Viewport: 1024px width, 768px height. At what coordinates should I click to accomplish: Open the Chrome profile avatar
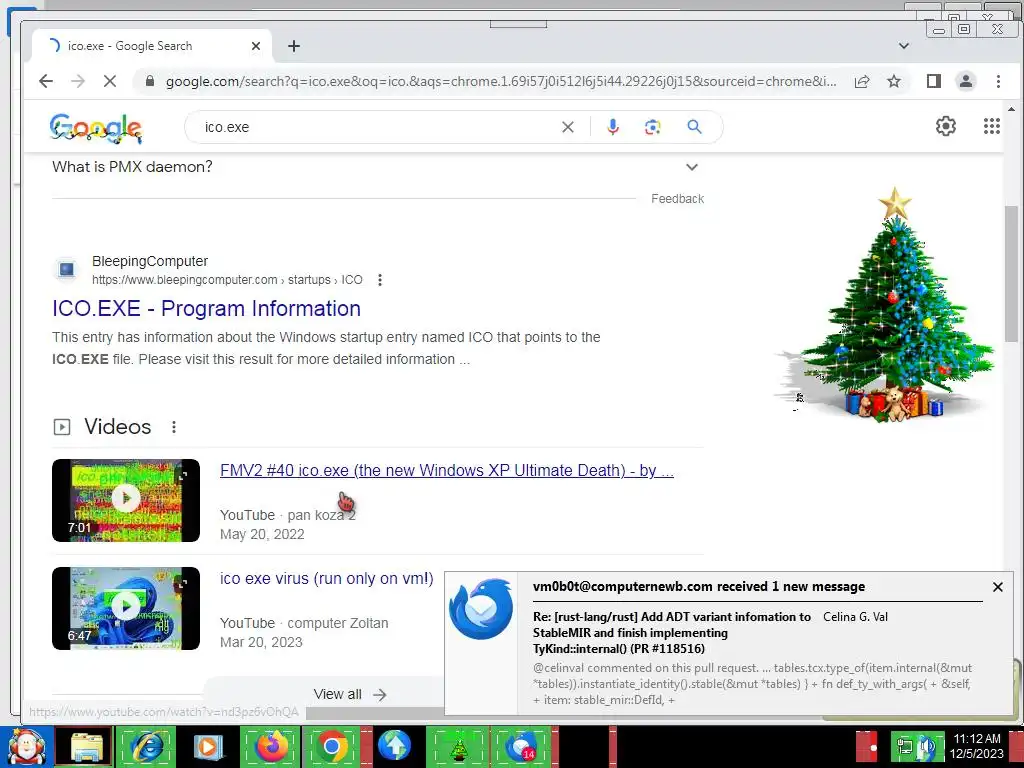click(966, 81)
